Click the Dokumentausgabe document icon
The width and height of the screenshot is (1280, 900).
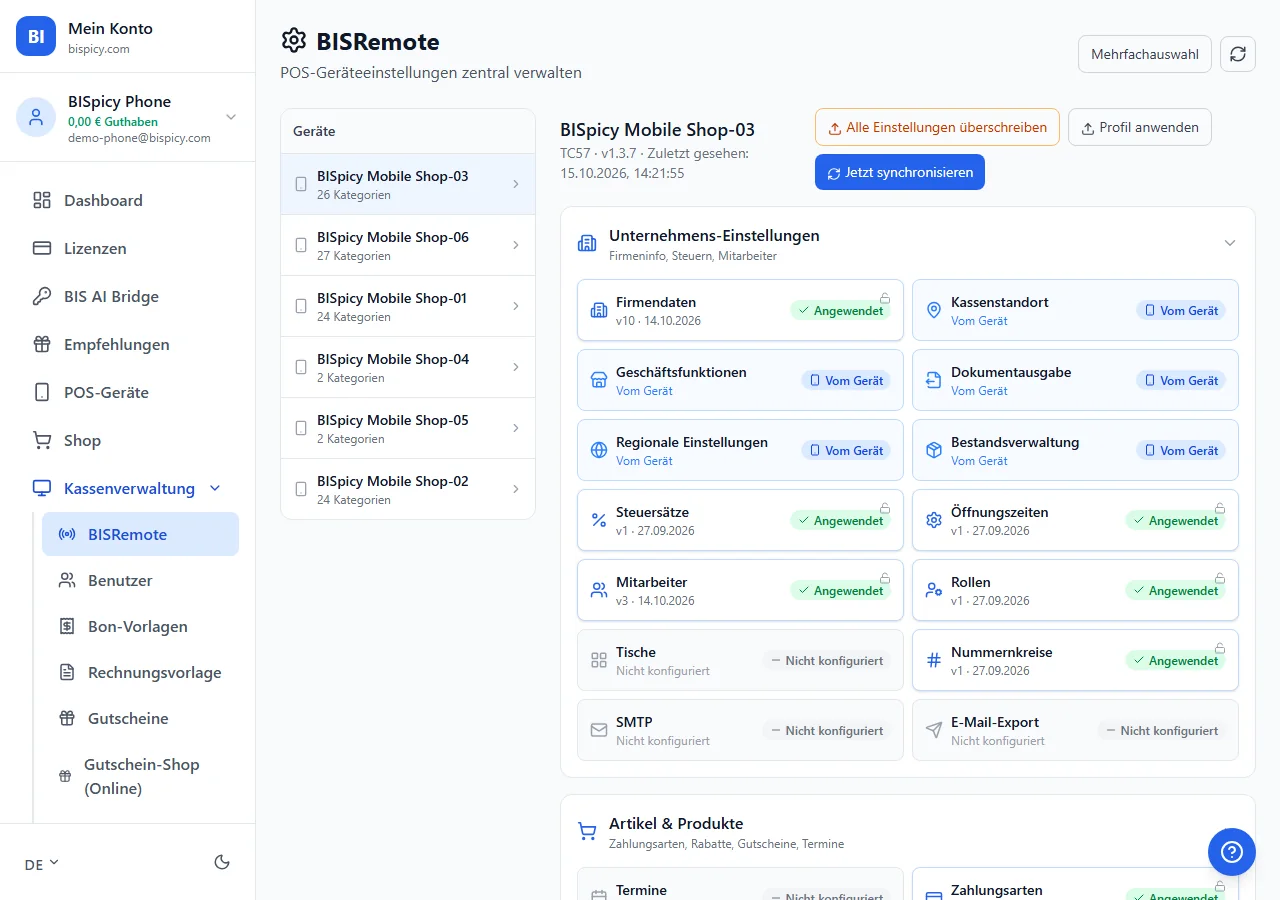tap(934, 380)
